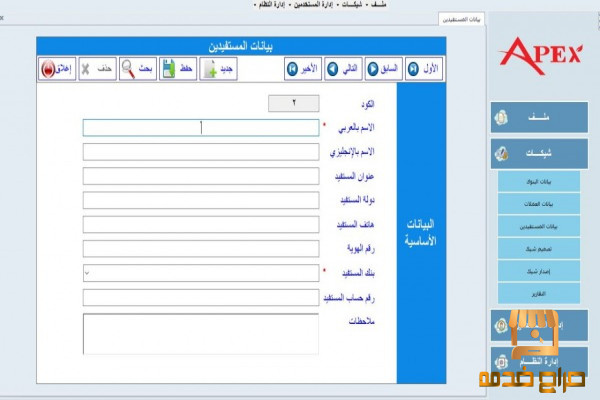Save (حفظ) the beneficiary record
The width and height of the screenshot is (600, 400).
coord(179,69)
